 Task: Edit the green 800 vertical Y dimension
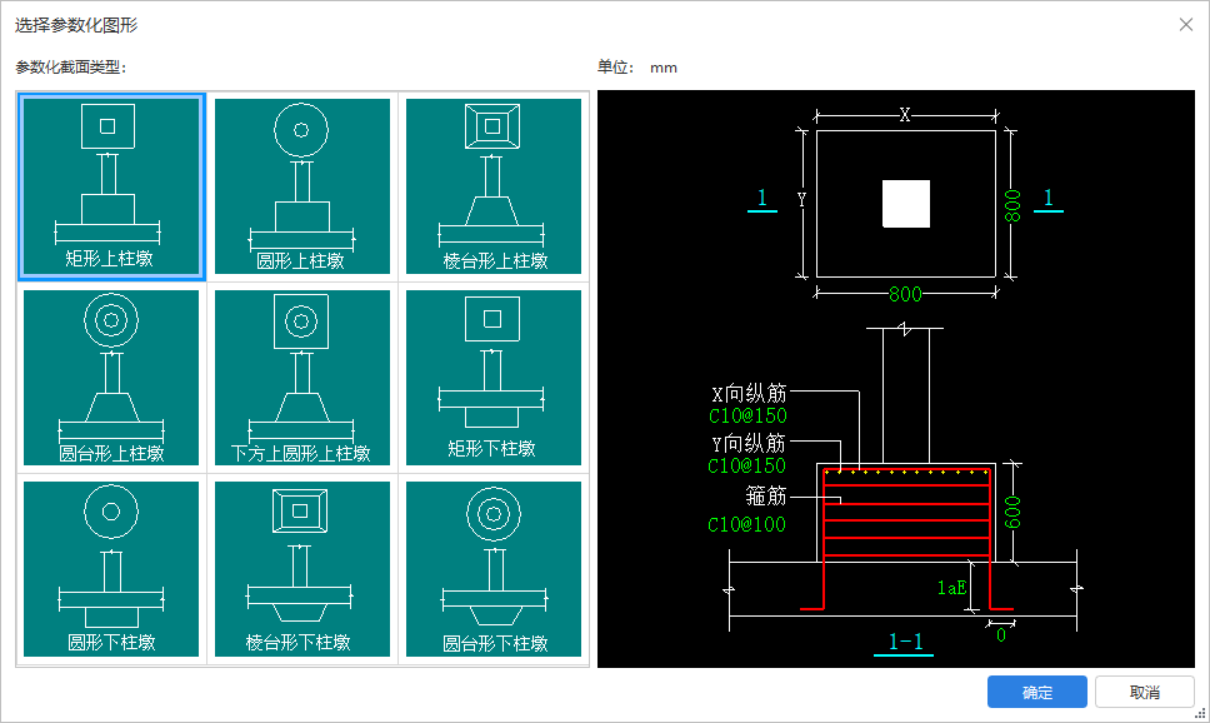coord(1013,205)
